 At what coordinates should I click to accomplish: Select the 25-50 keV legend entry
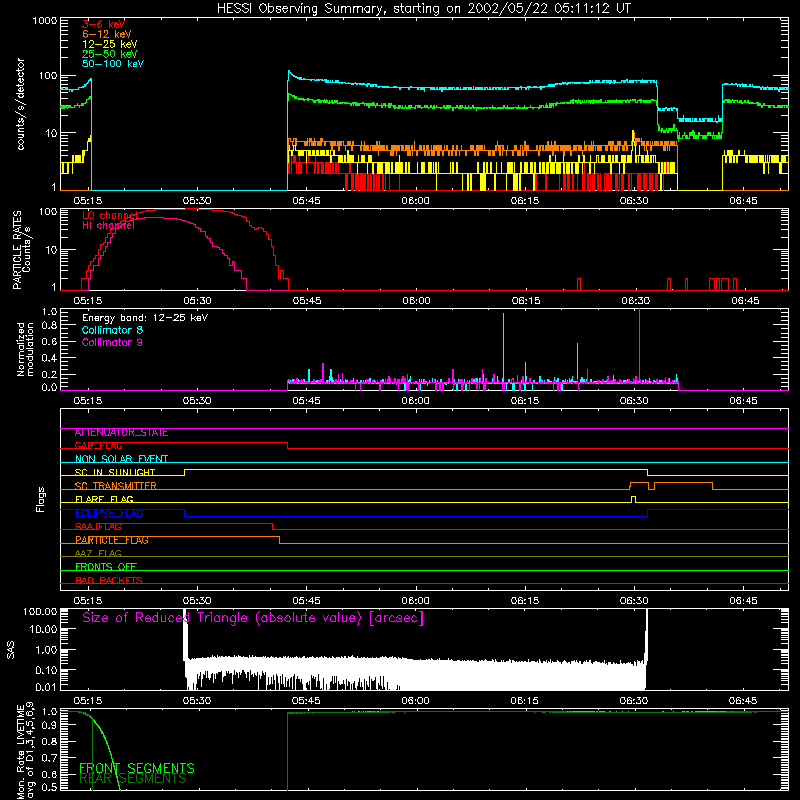[110, 54]
